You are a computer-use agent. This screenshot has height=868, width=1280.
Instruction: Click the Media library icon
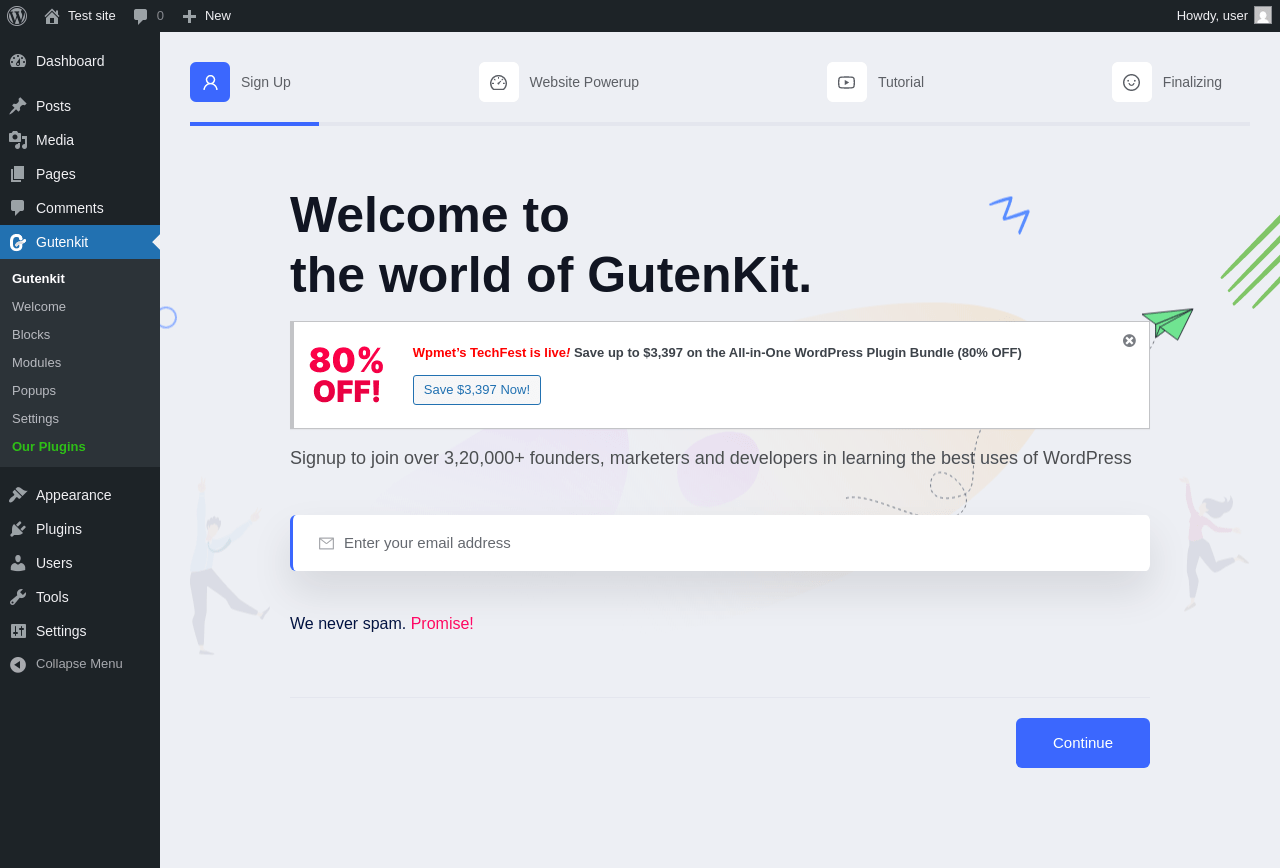point(18,140)
